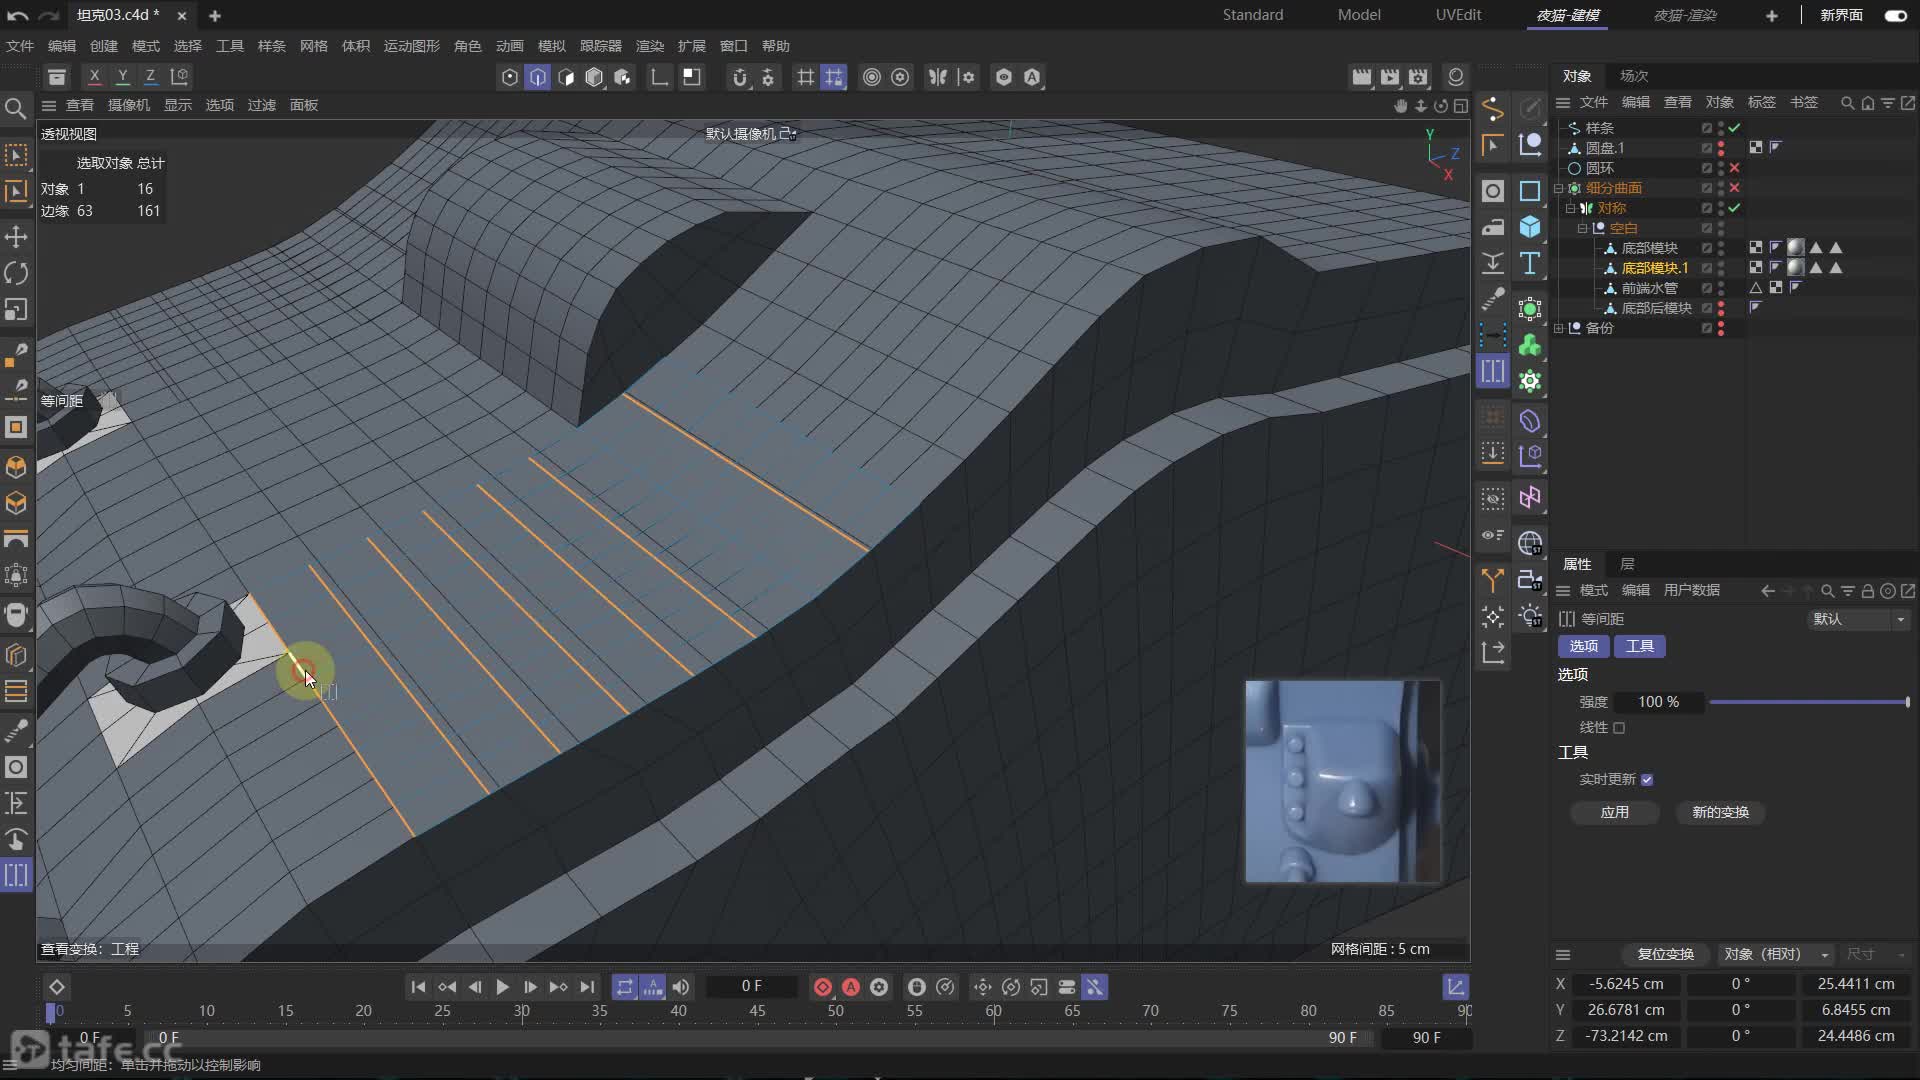Click 复位变换 button
The width and height of the screenshot is (1920, 1080).
[1666, 954]
